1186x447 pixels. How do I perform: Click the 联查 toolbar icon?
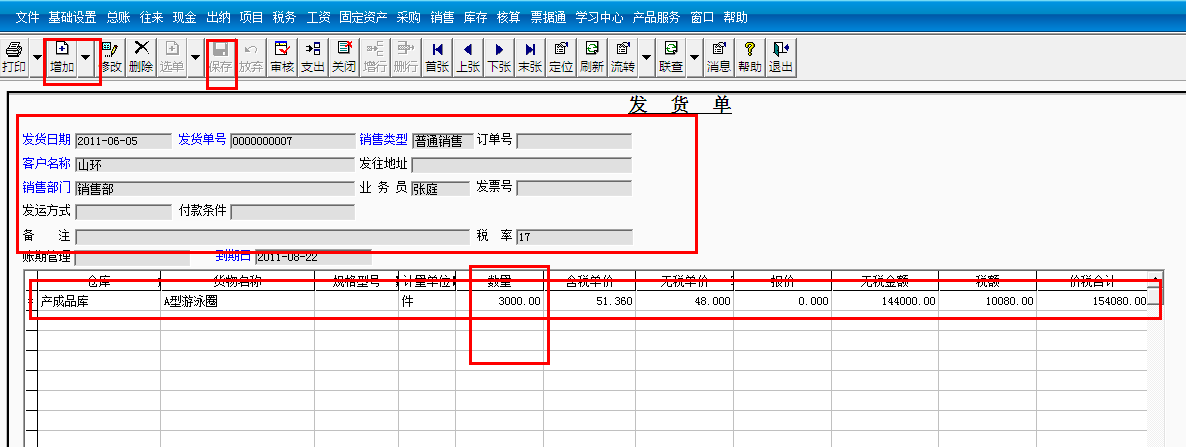point(671,57)
